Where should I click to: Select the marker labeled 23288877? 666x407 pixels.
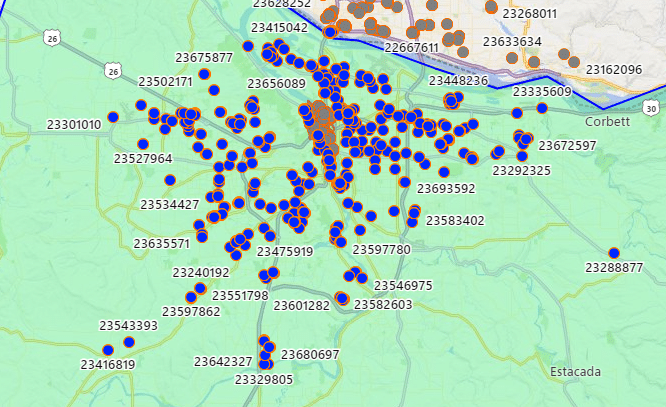[613, 253]
